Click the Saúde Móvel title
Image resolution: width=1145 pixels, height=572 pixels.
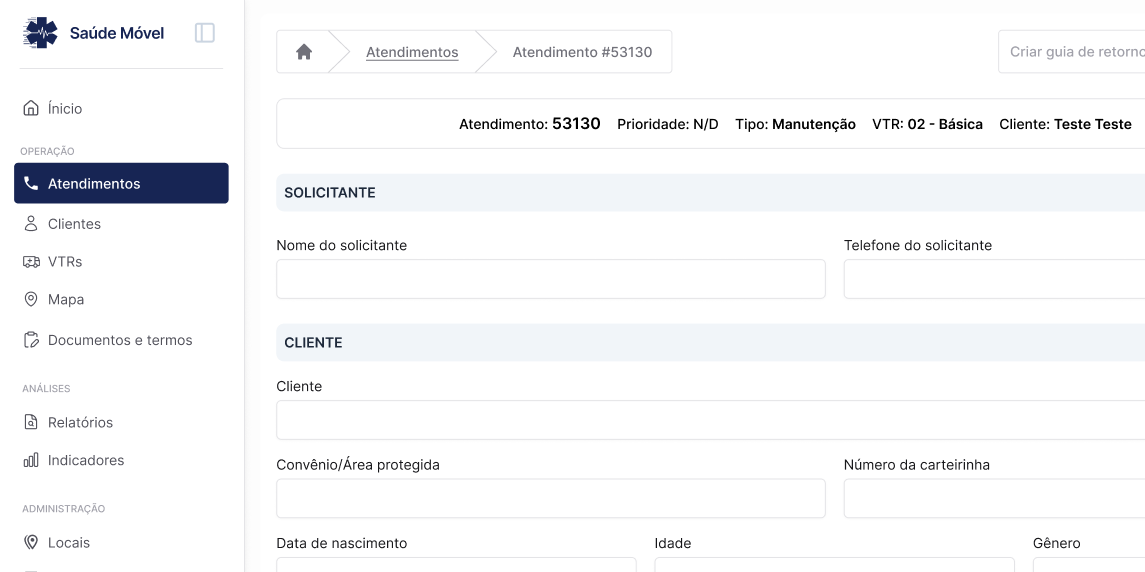tap(117, 33)
